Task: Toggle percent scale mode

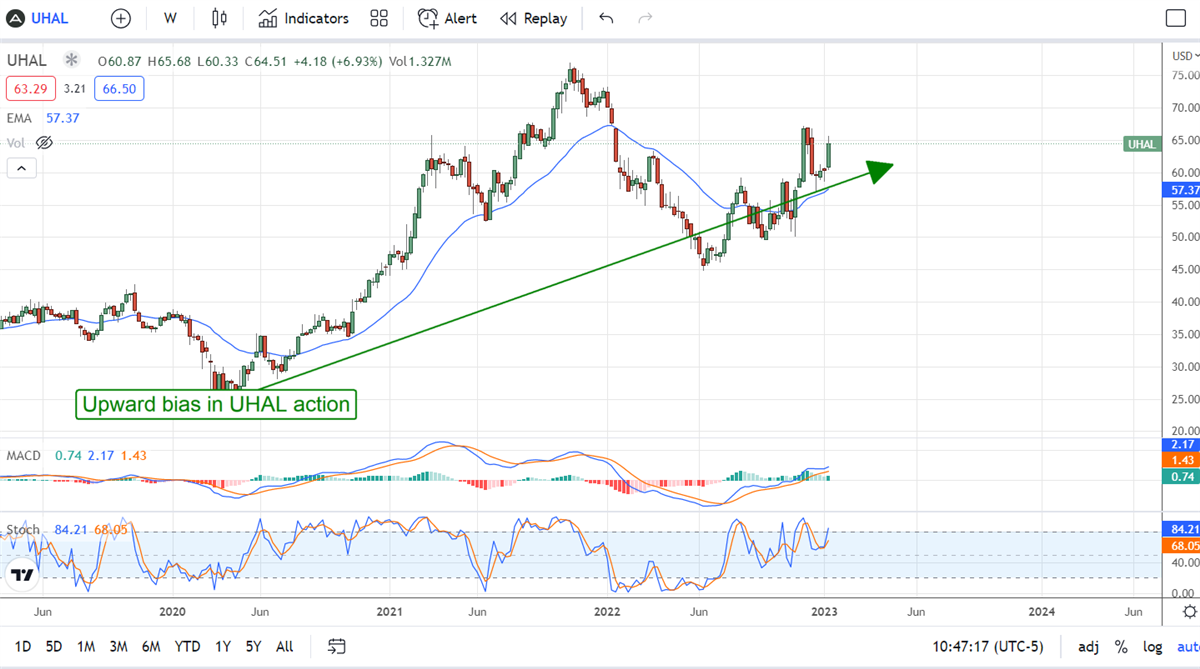Action: (x=1121, y=646)
